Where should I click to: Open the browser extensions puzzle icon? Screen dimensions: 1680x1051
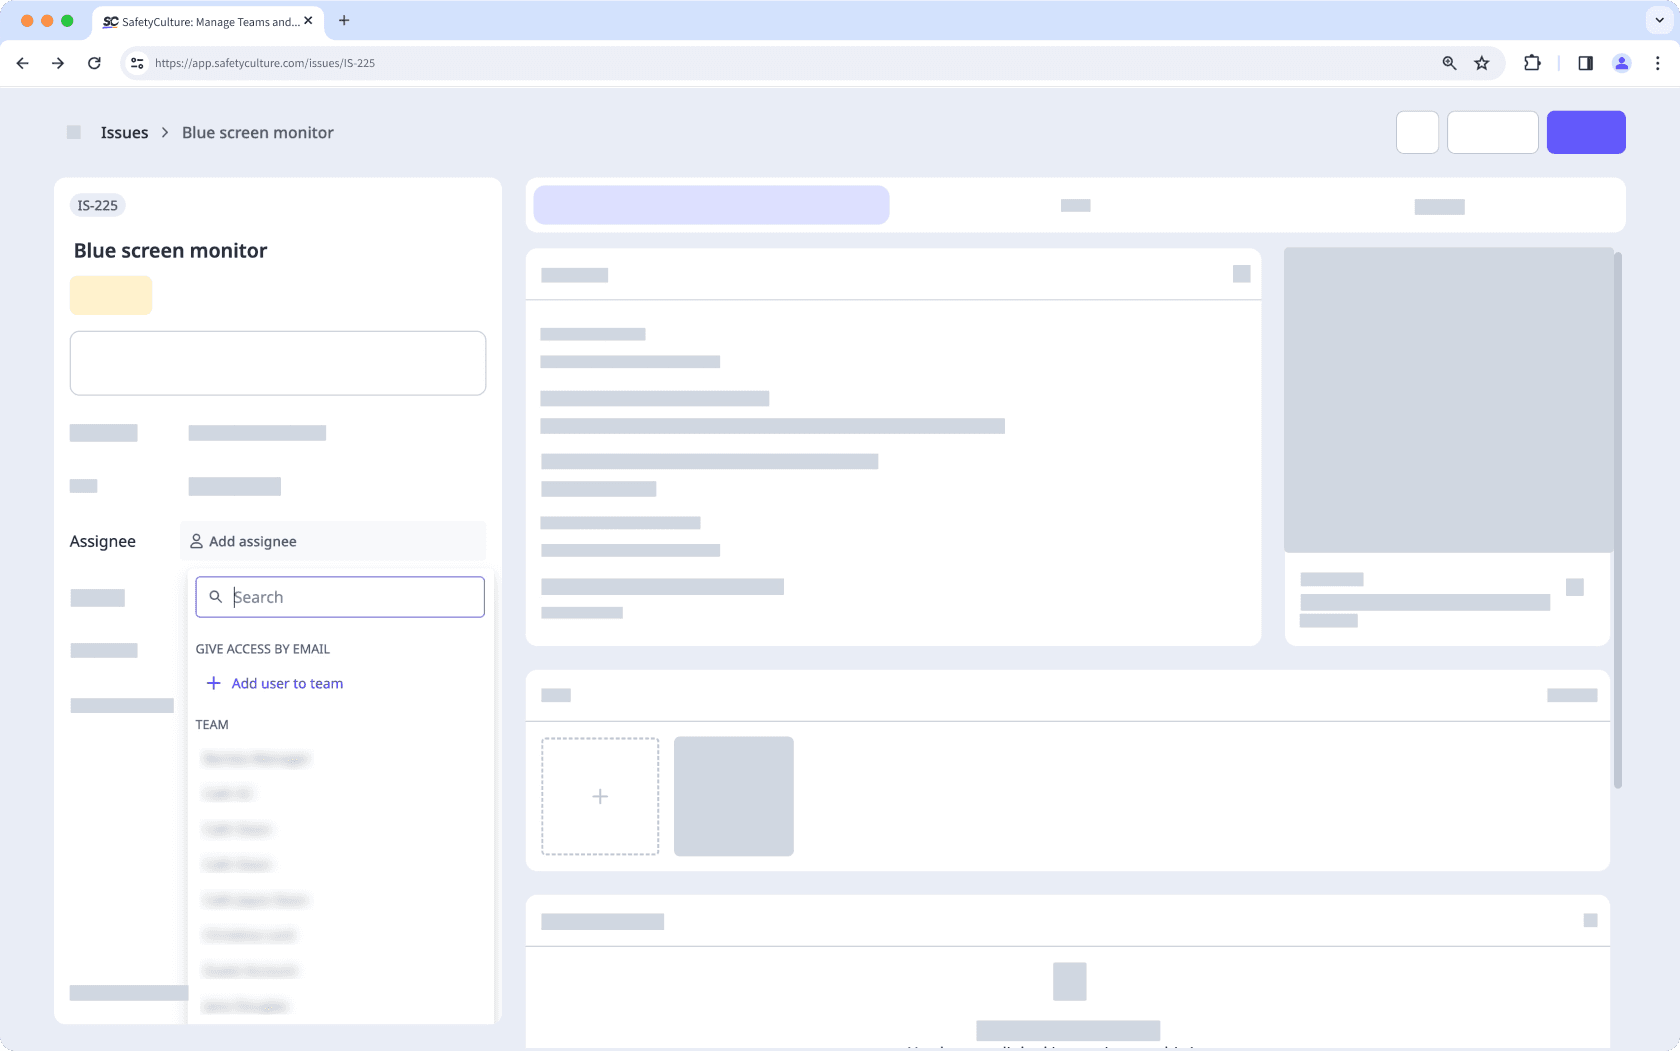(x=1531, y=62)
